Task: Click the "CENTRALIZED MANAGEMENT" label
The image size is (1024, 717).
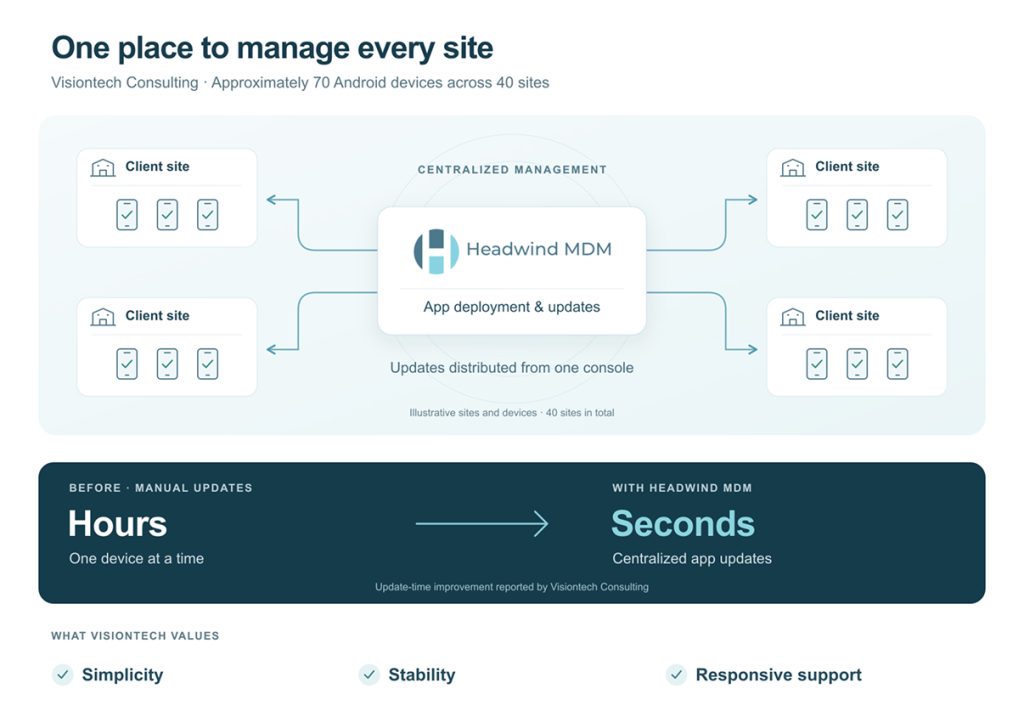Action: (x=512, y=170)
